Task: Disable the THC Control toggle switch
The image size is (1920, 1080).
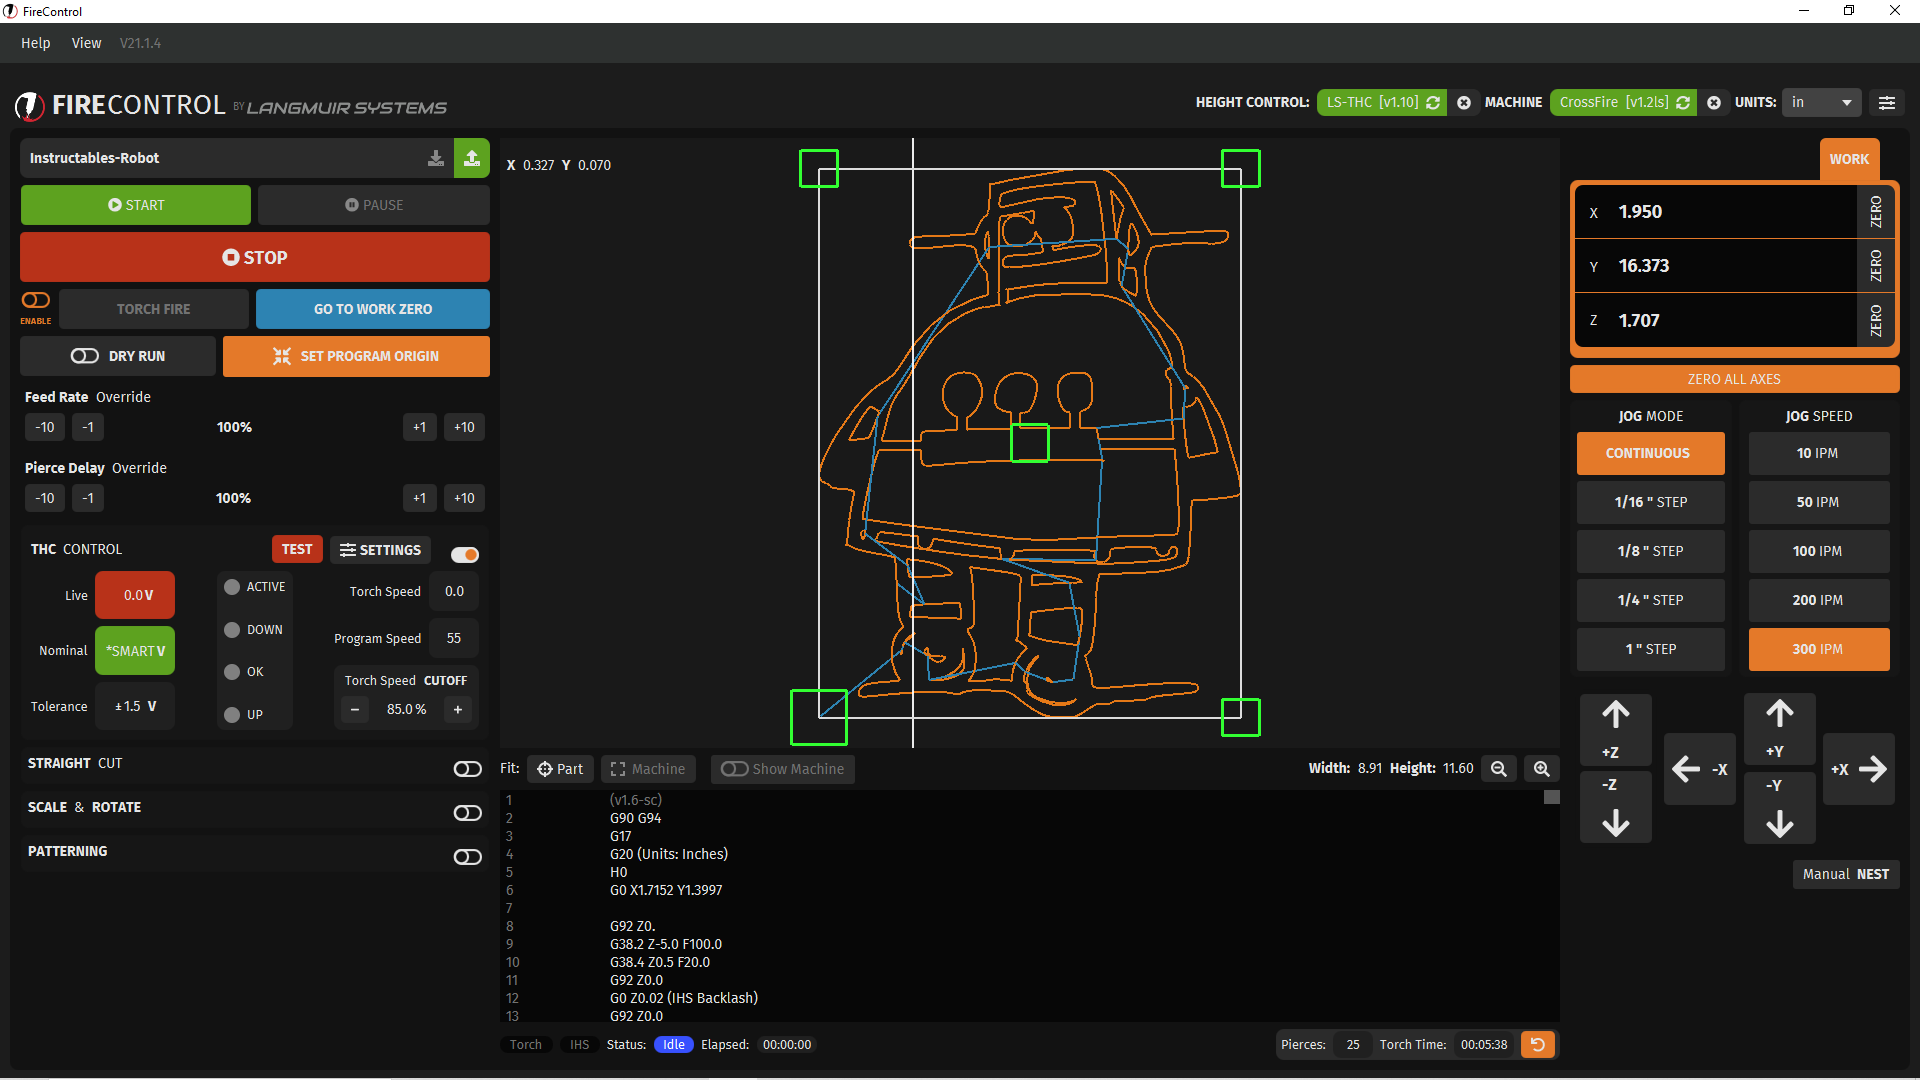Action: tap(465, 554)
